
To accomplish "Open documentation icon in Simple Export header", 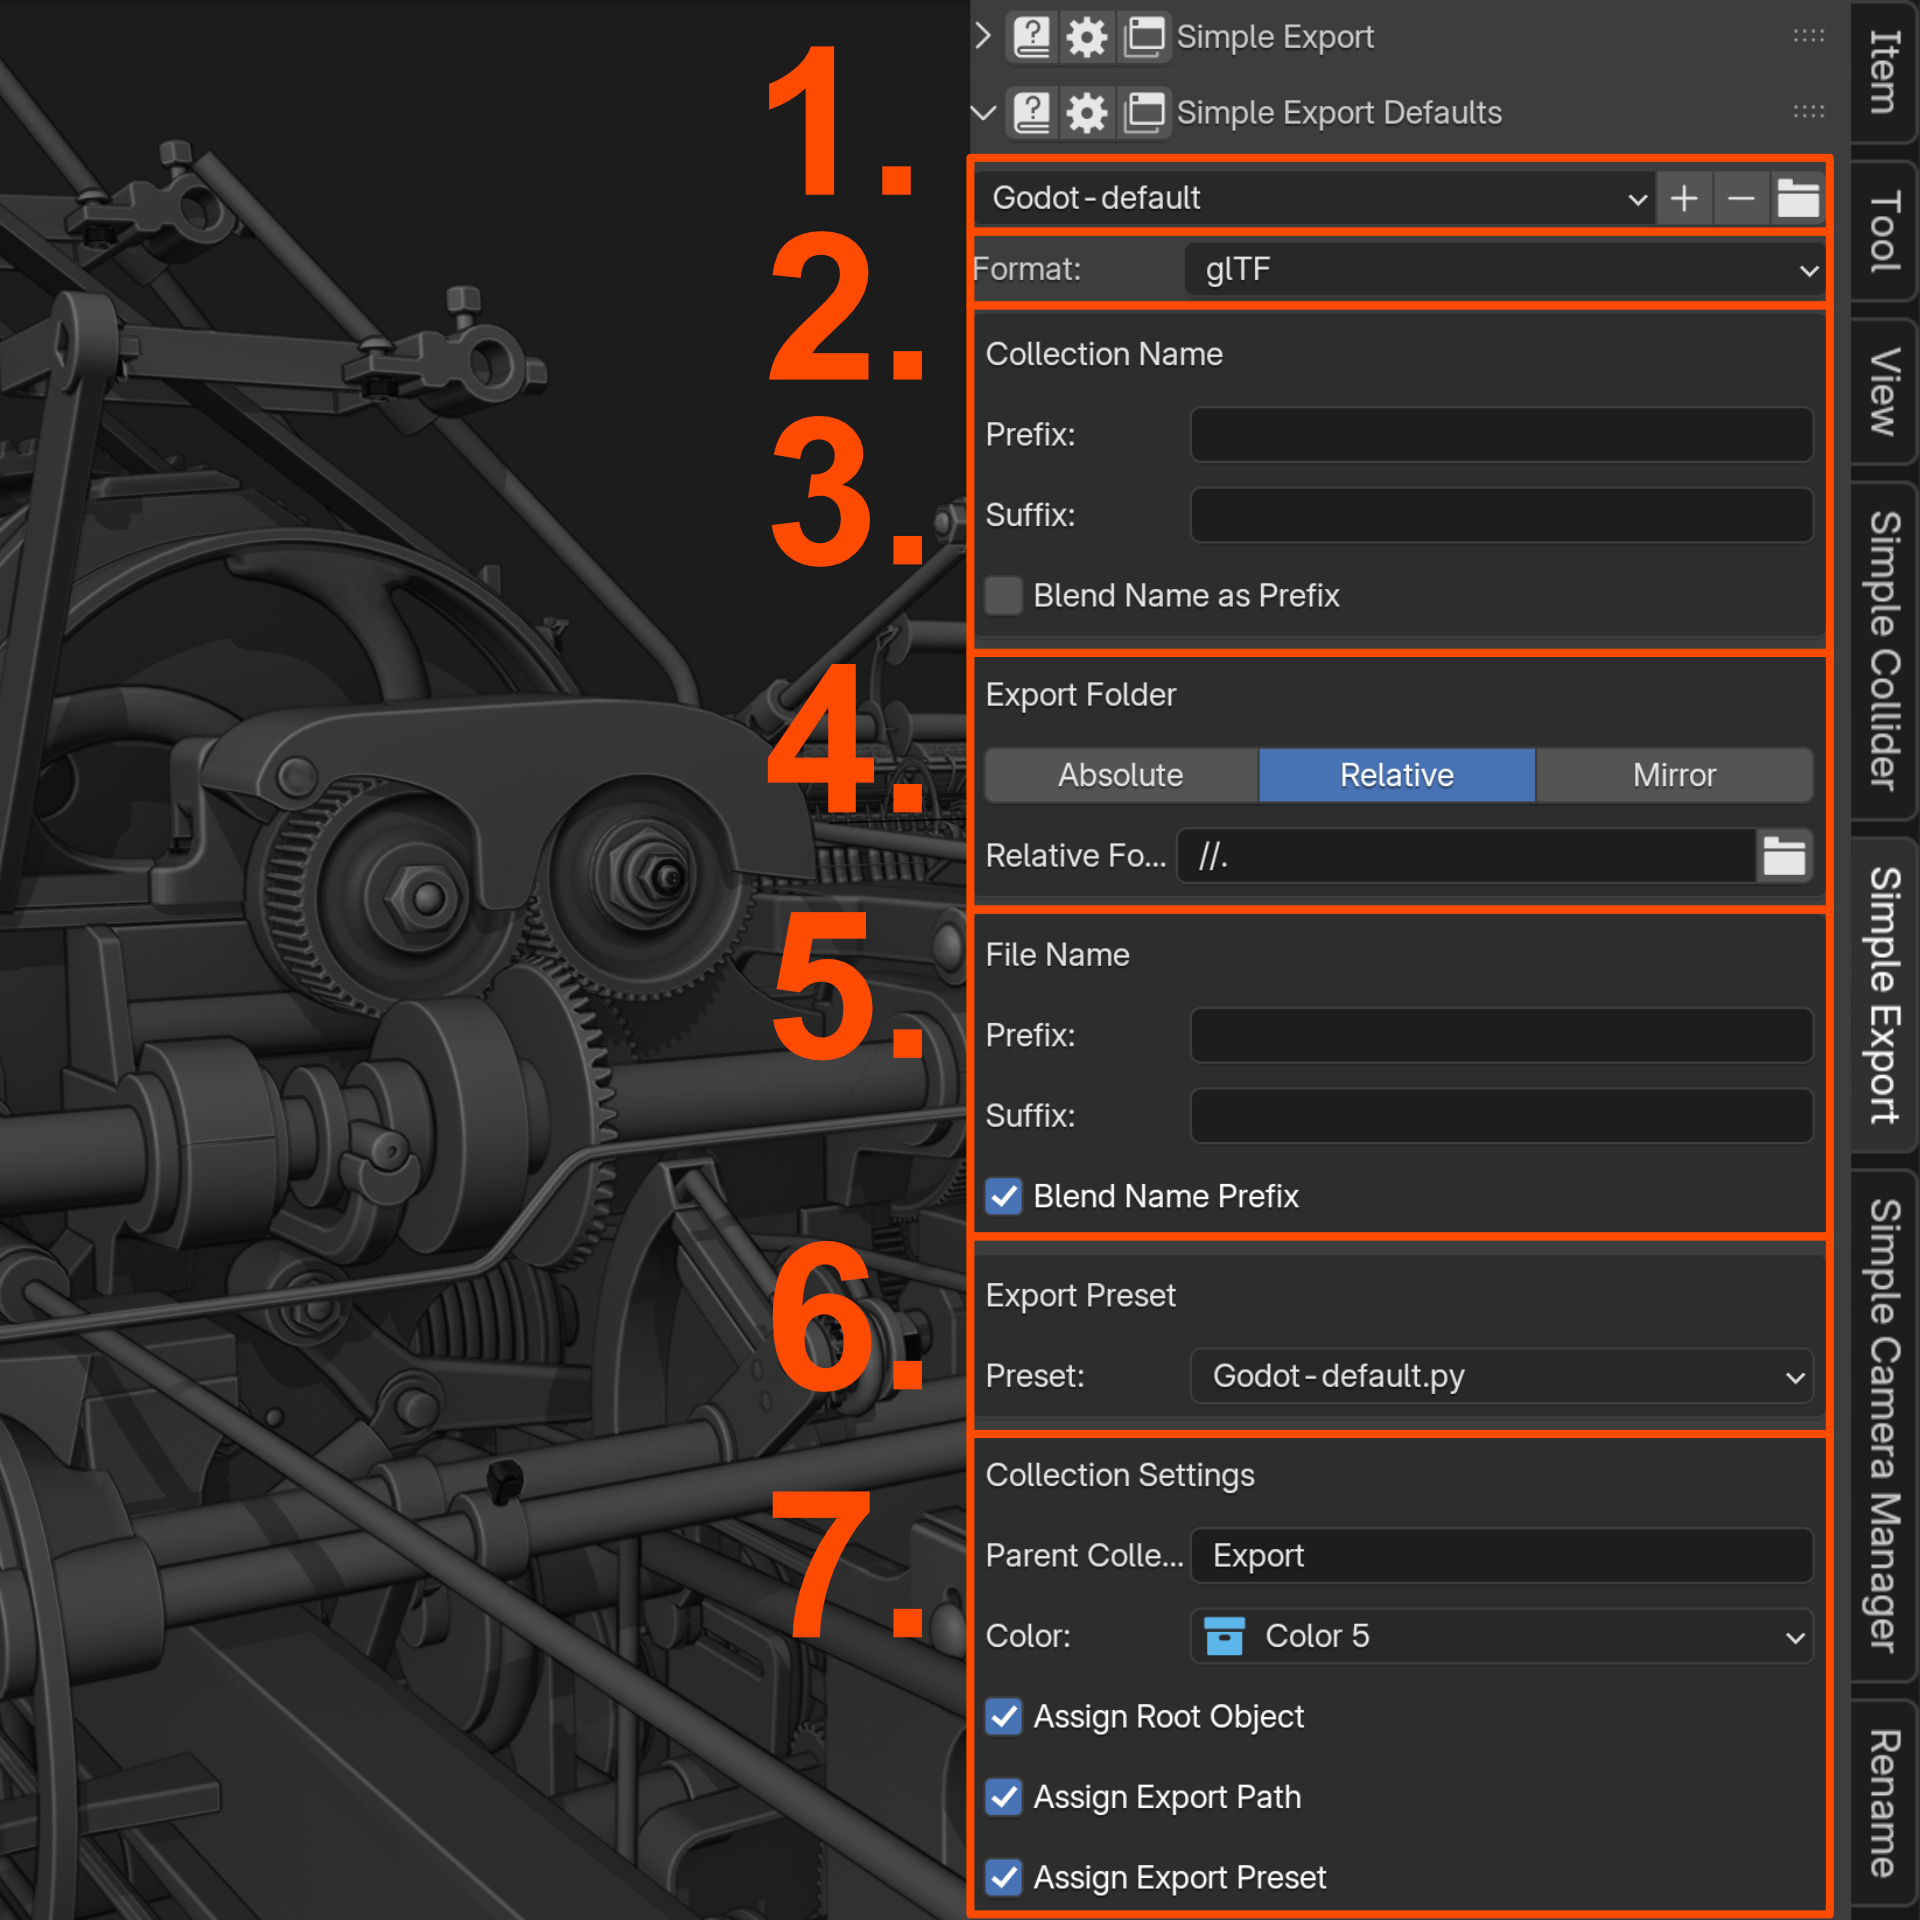I will tap(1031, 36).
